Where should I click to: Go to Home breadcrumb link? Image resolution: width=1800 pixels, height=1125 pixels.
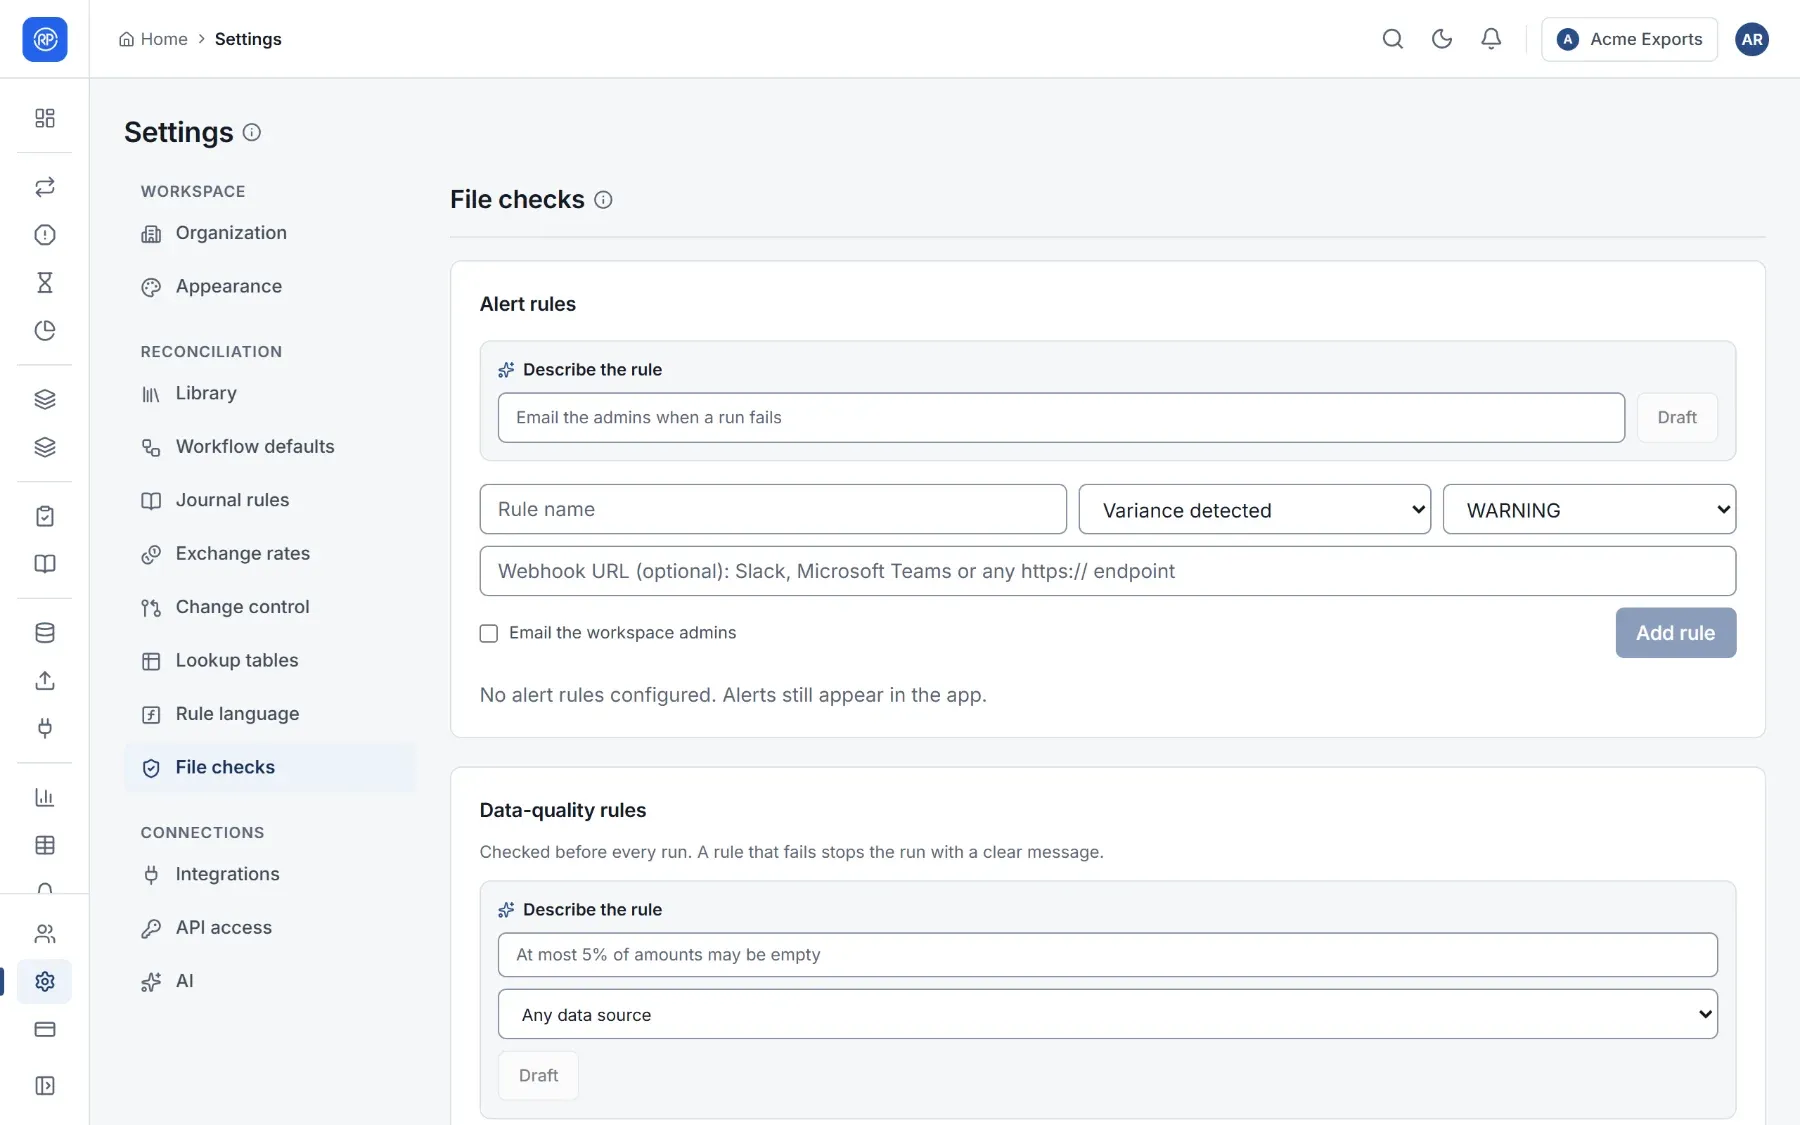[x=153, y=39]
